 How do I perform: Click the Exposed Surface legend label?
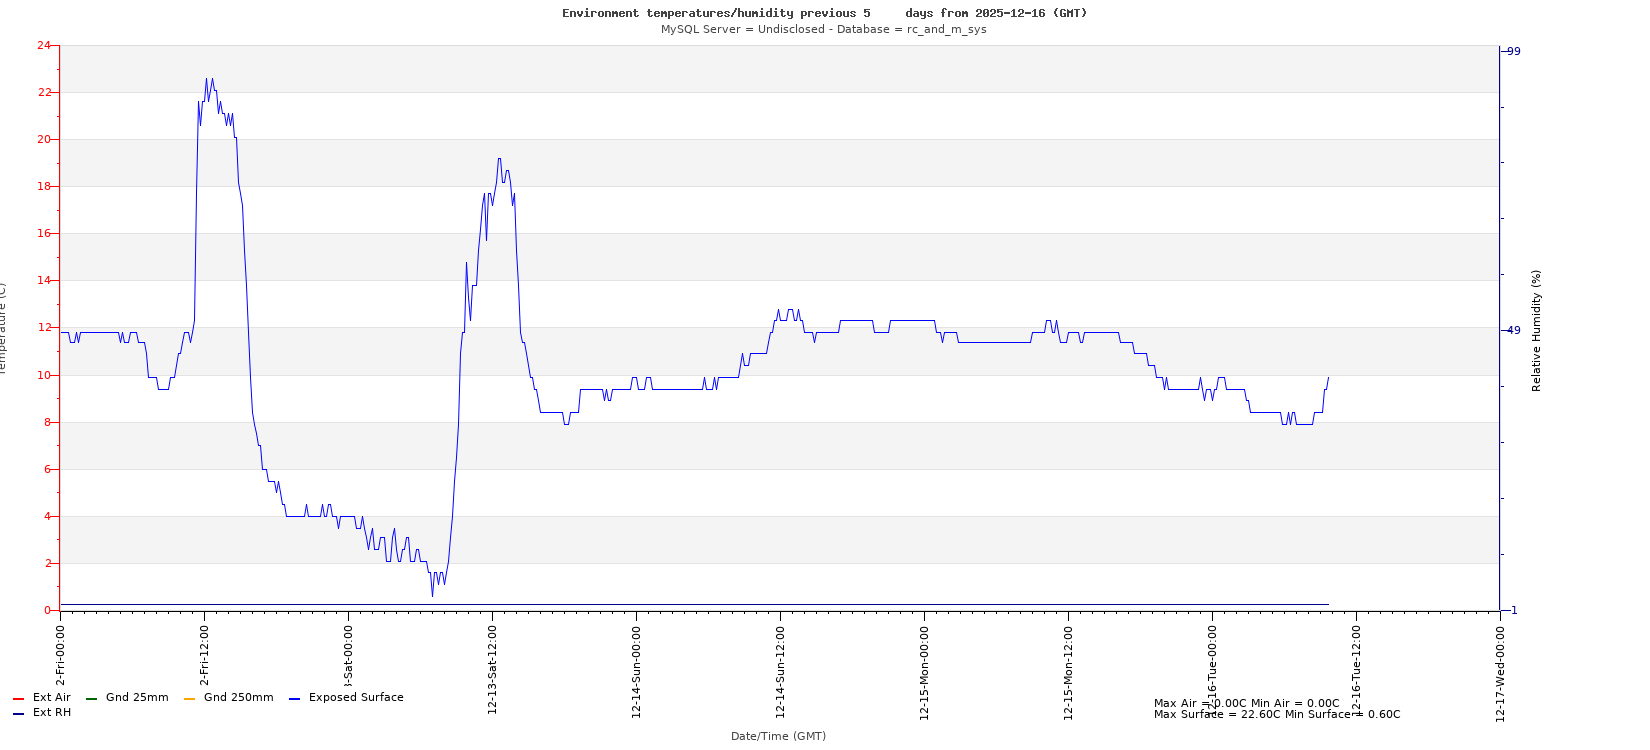click(356, 698)
